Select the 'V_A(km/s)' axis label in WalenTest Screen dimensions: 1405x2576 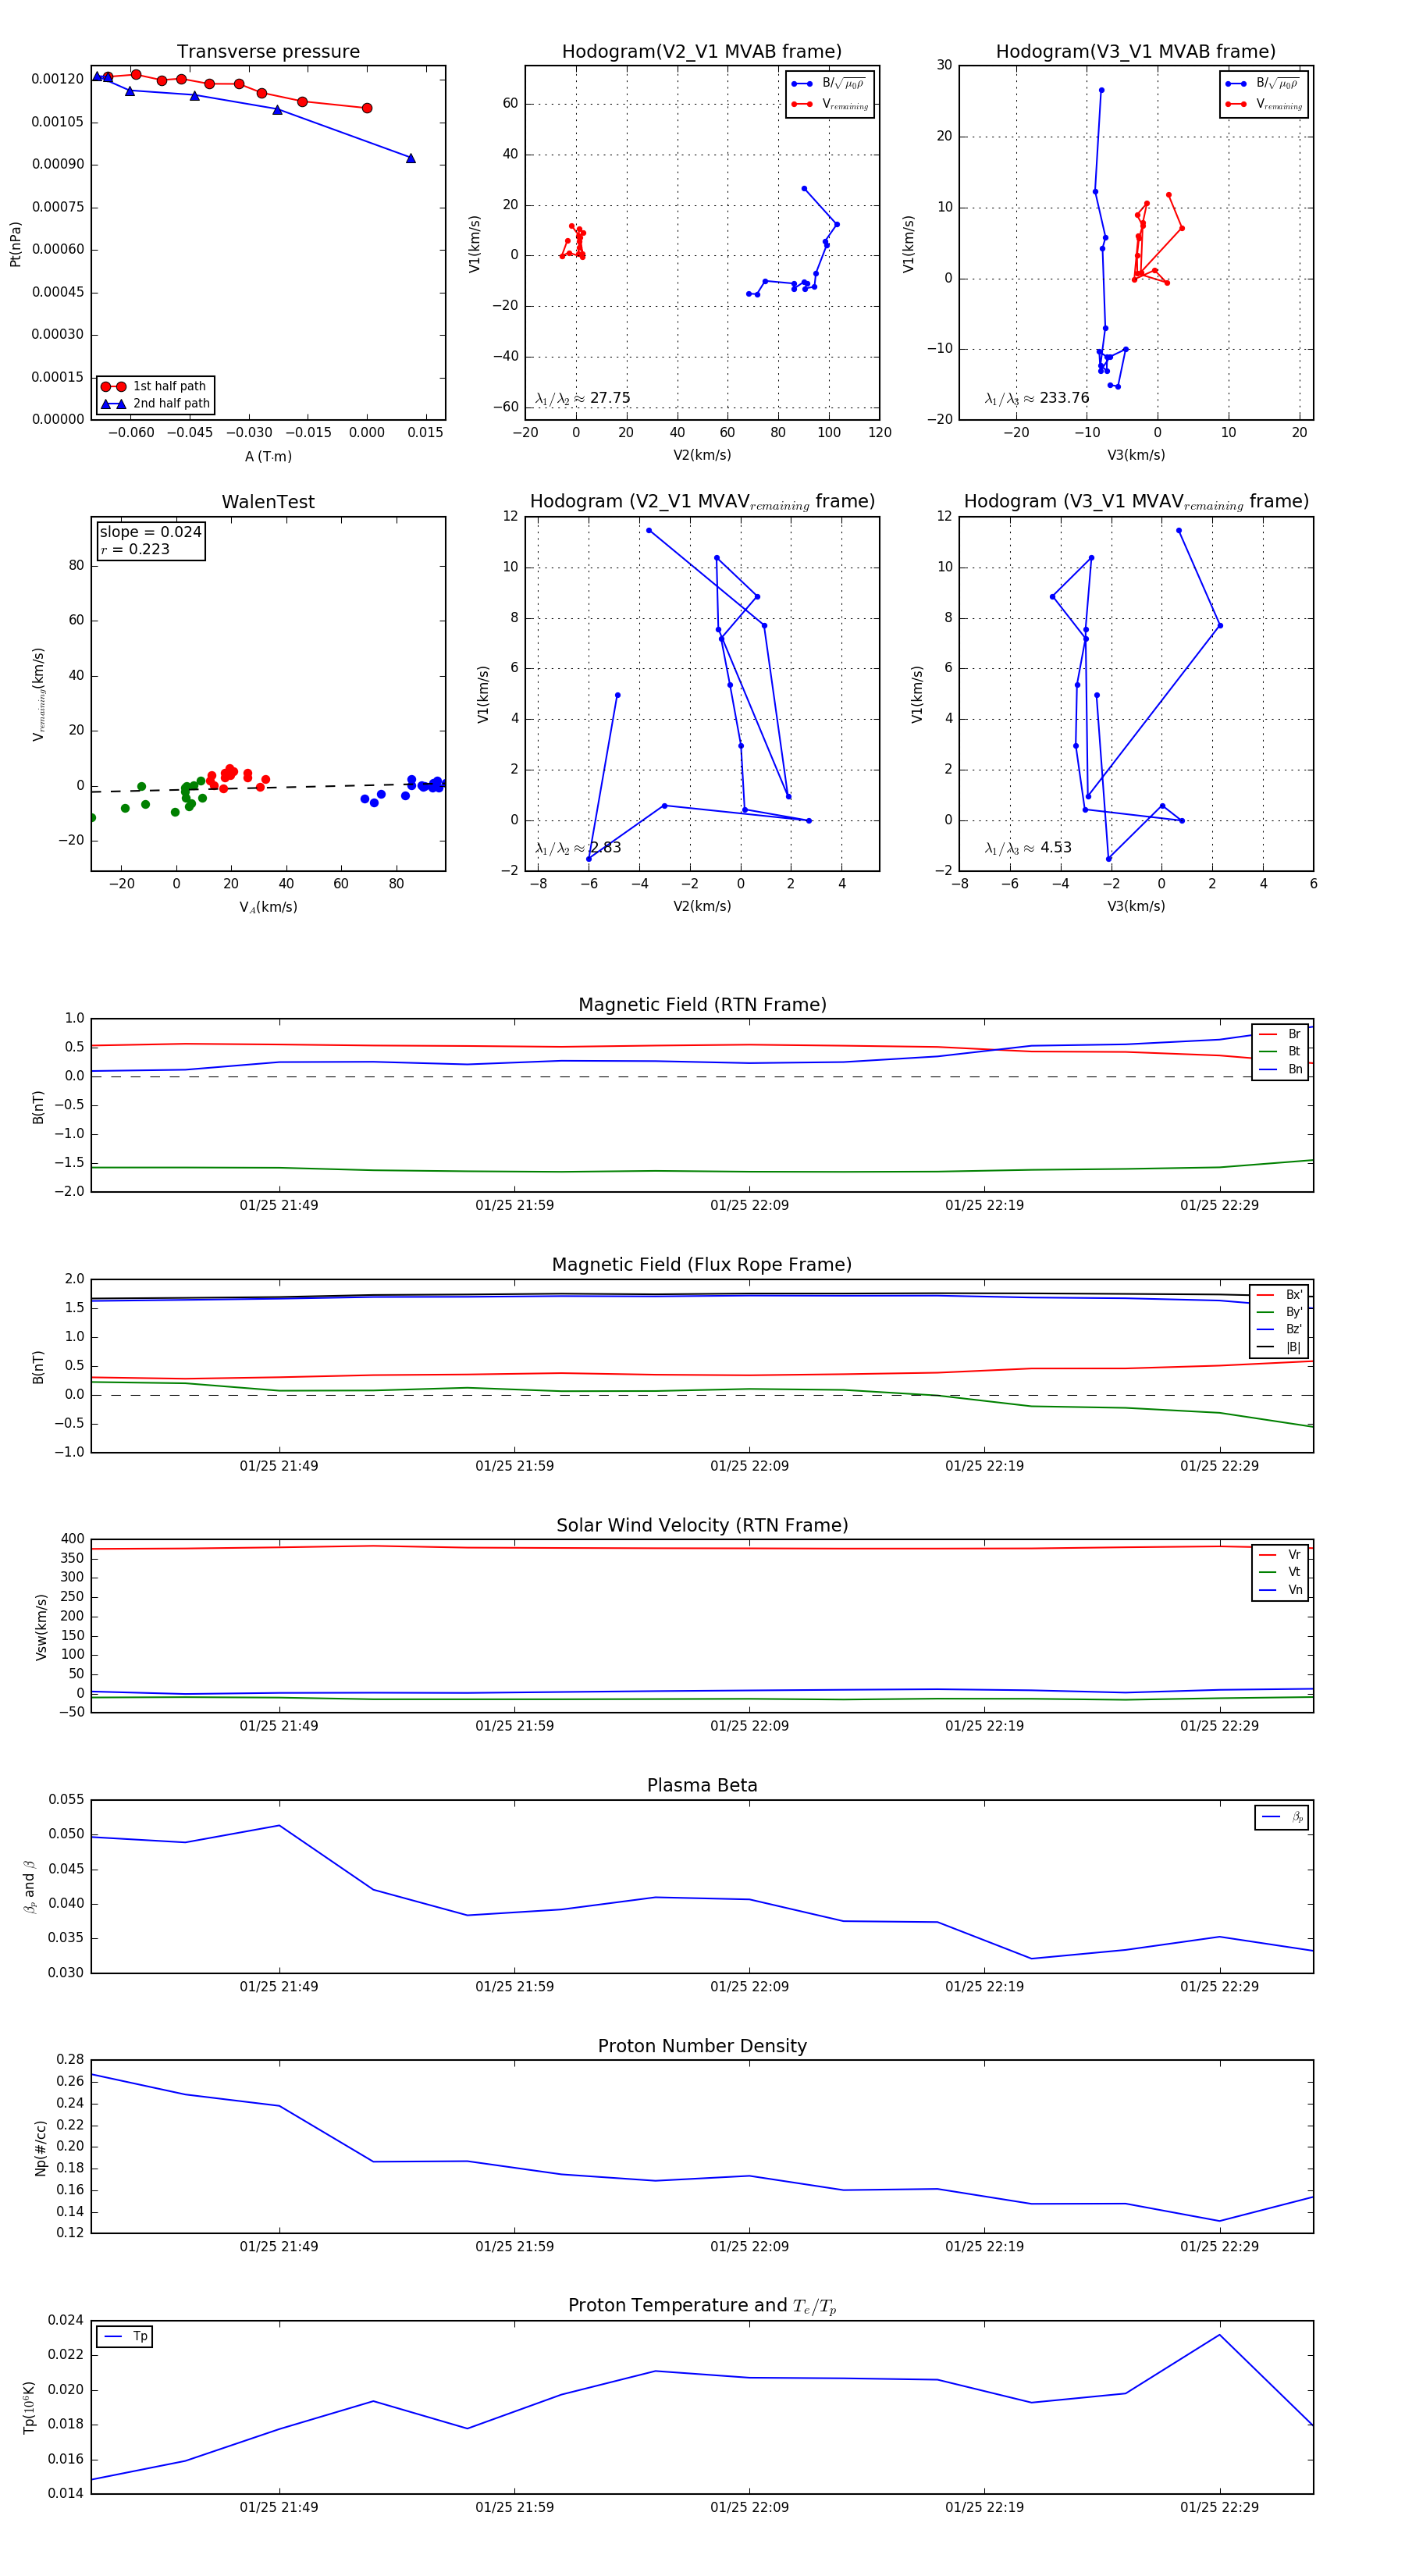[268, 908]
